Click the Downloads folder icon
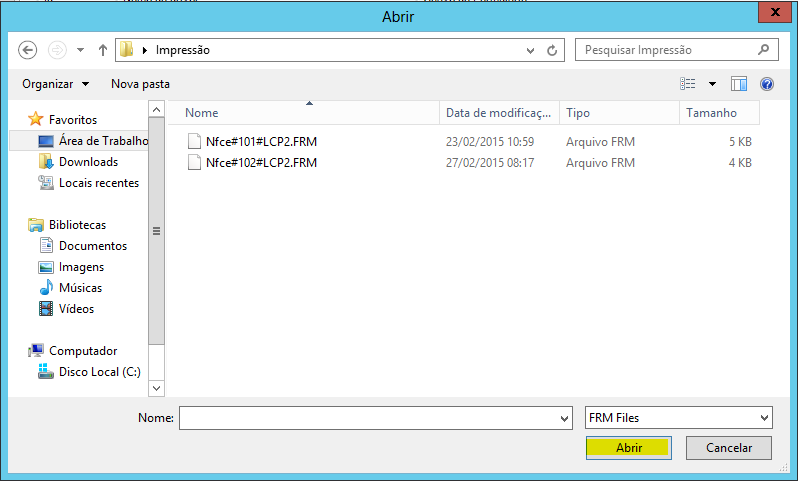798x481 pixels. click(46, 162)
